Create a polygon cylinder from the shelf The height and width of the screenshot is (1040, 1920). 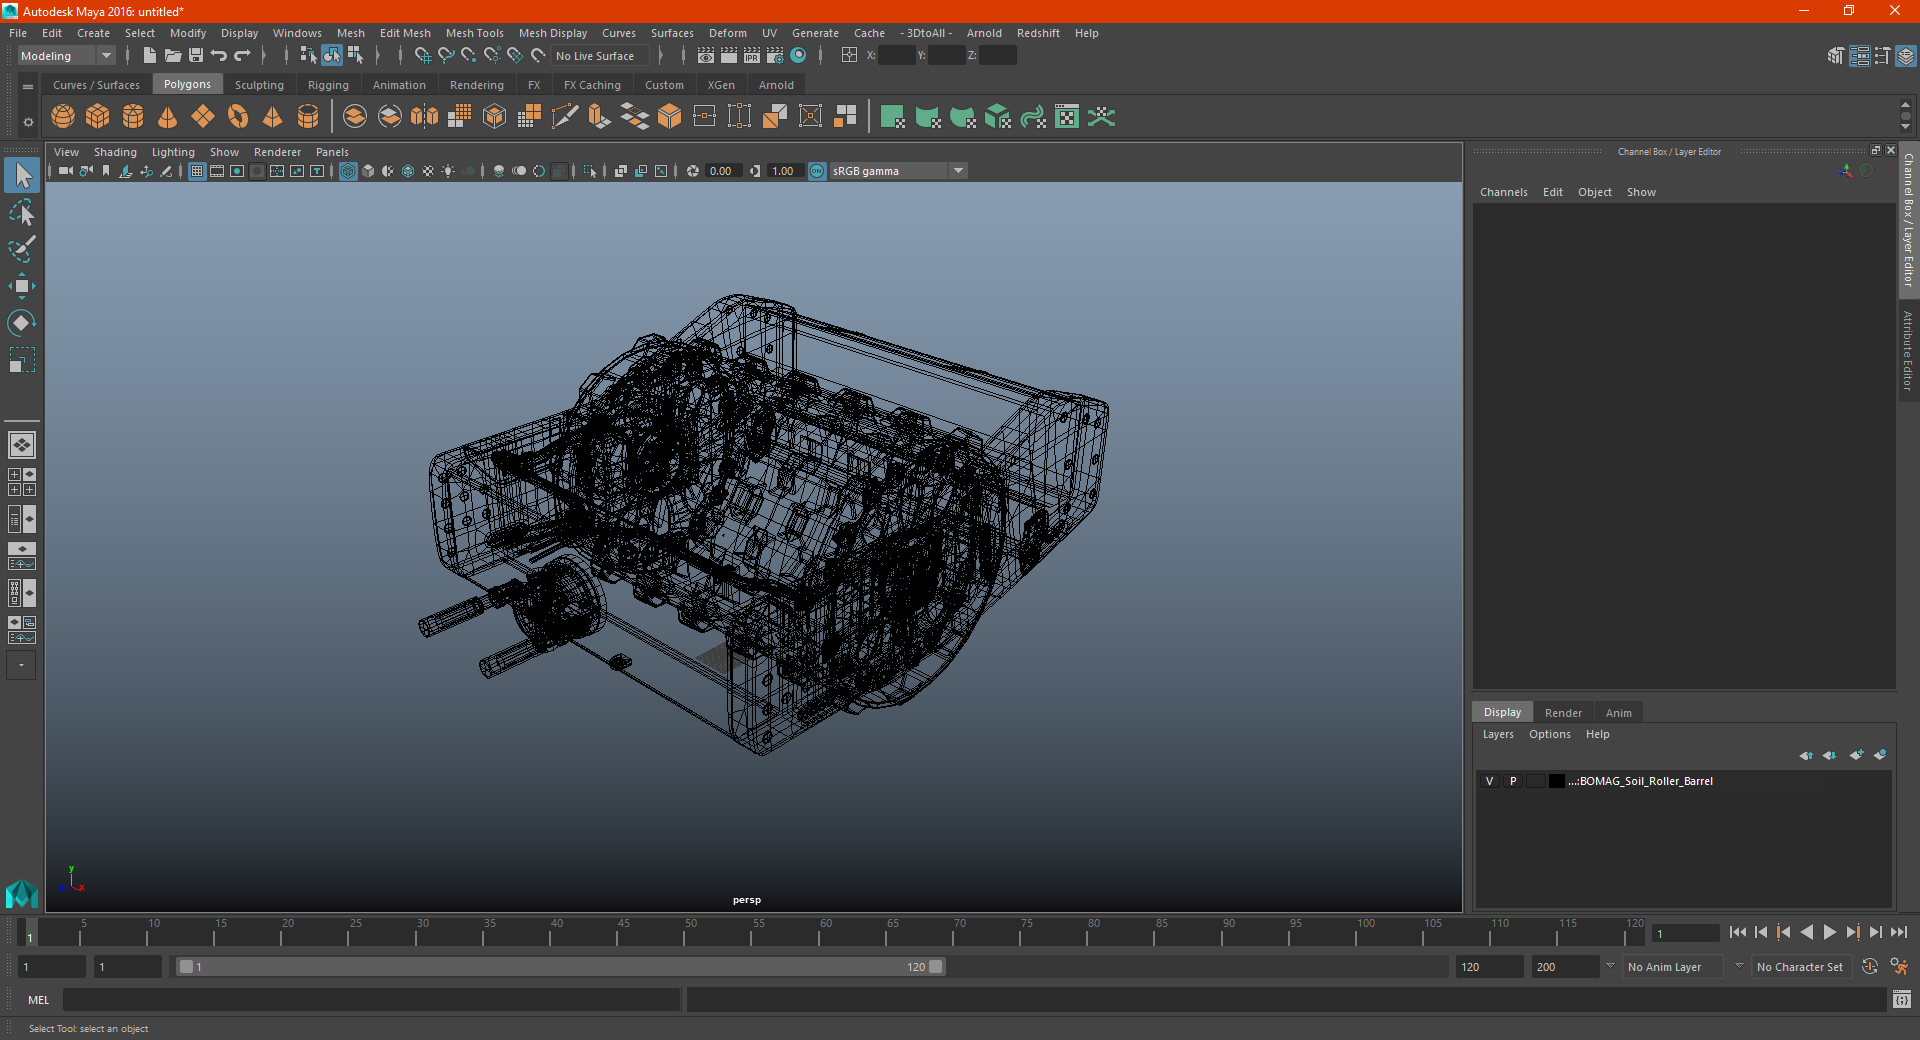tap(133, 117)
